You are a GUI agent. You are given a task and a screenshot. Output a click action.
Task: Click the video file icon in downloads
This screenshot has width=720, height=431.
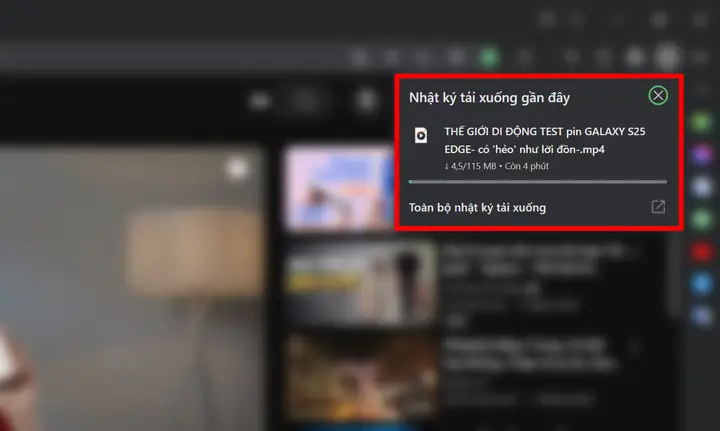(x=421, y=135)
